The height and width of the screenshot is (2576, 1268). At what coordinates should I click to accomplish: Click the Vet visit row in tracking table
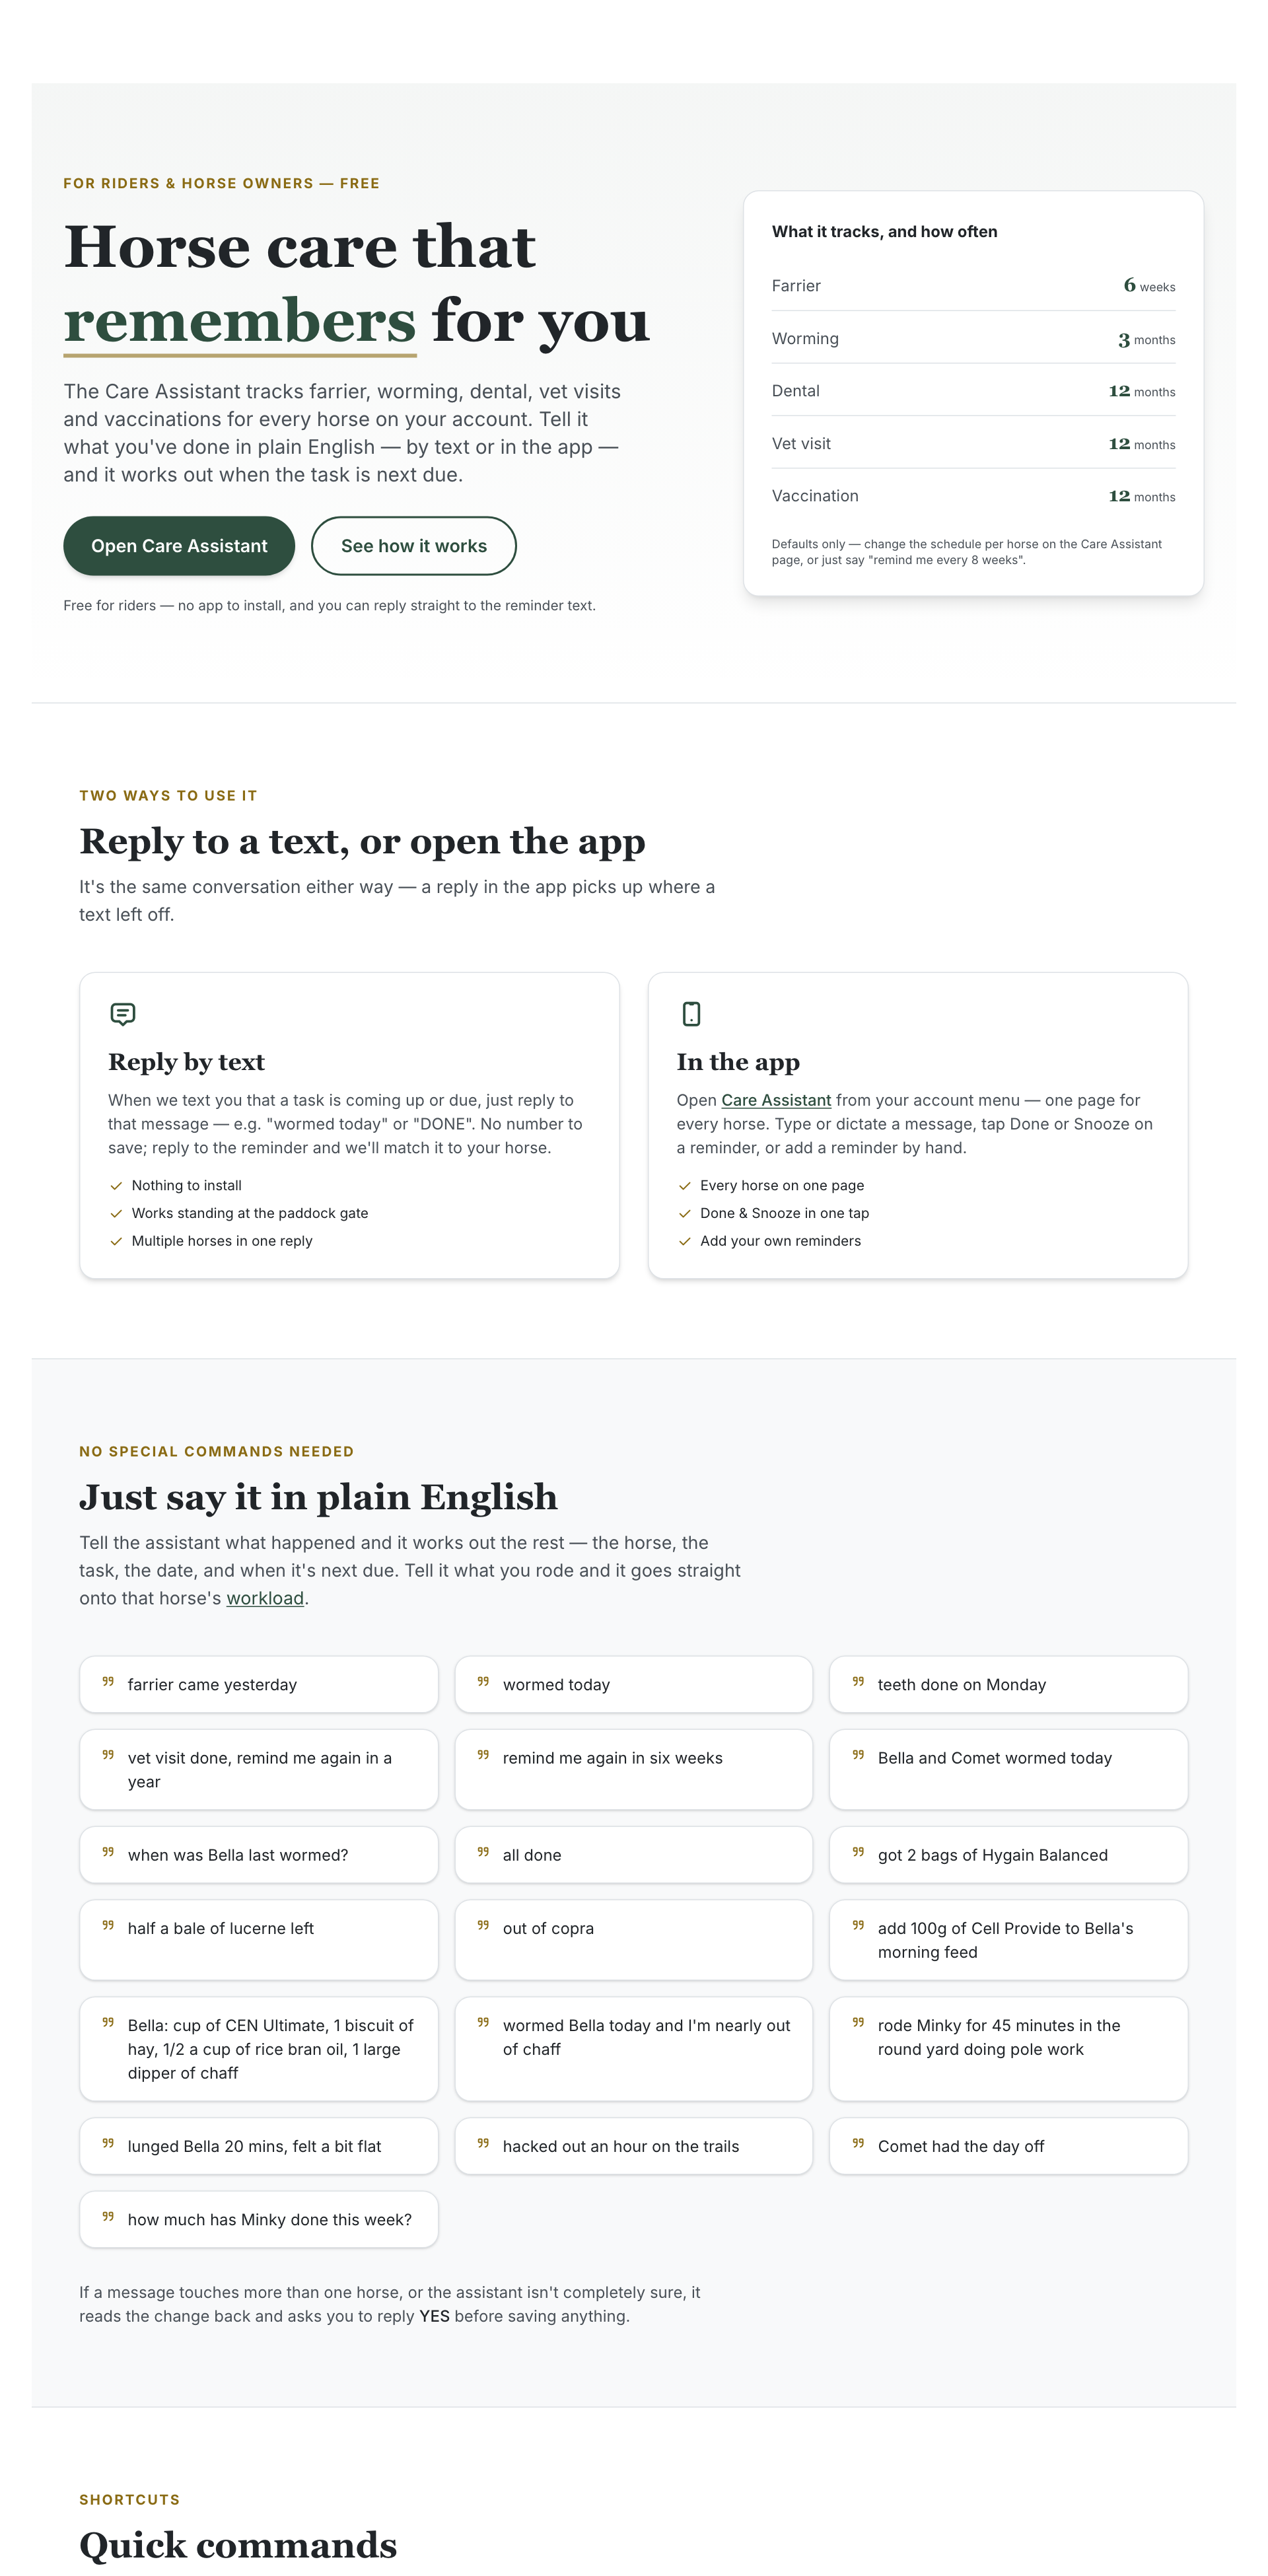[973, 444]
